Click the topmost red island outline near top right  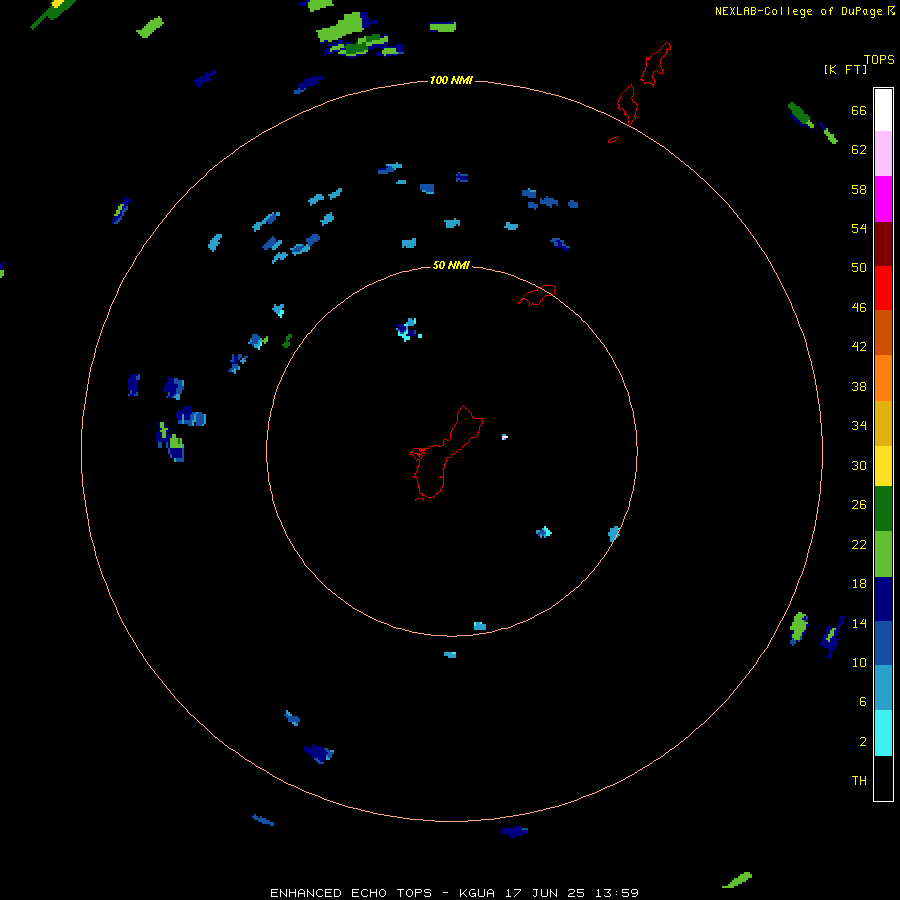[655, 64]
